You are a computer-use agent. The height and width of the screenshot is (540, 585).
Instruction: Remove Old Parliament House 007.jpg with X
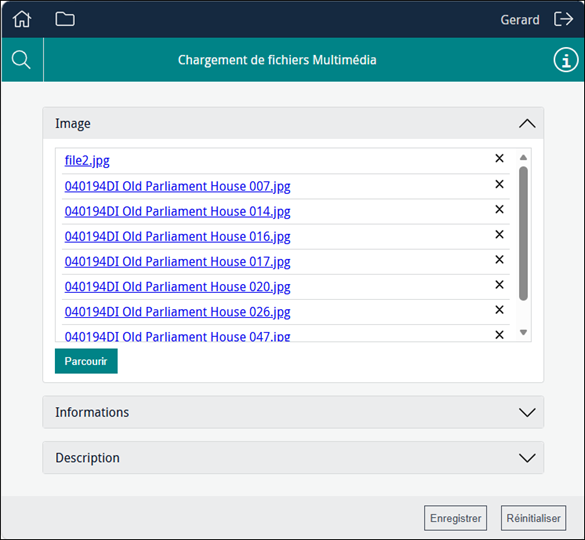[x=499, y=184]
